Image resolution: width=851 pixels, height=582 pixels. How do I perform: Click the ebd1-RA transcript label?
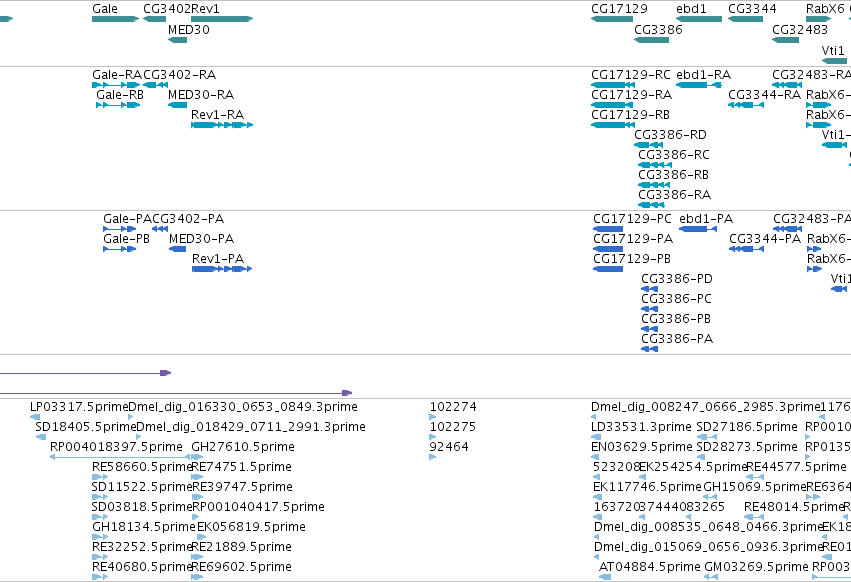pyautogui.click(x=704, y=74)
